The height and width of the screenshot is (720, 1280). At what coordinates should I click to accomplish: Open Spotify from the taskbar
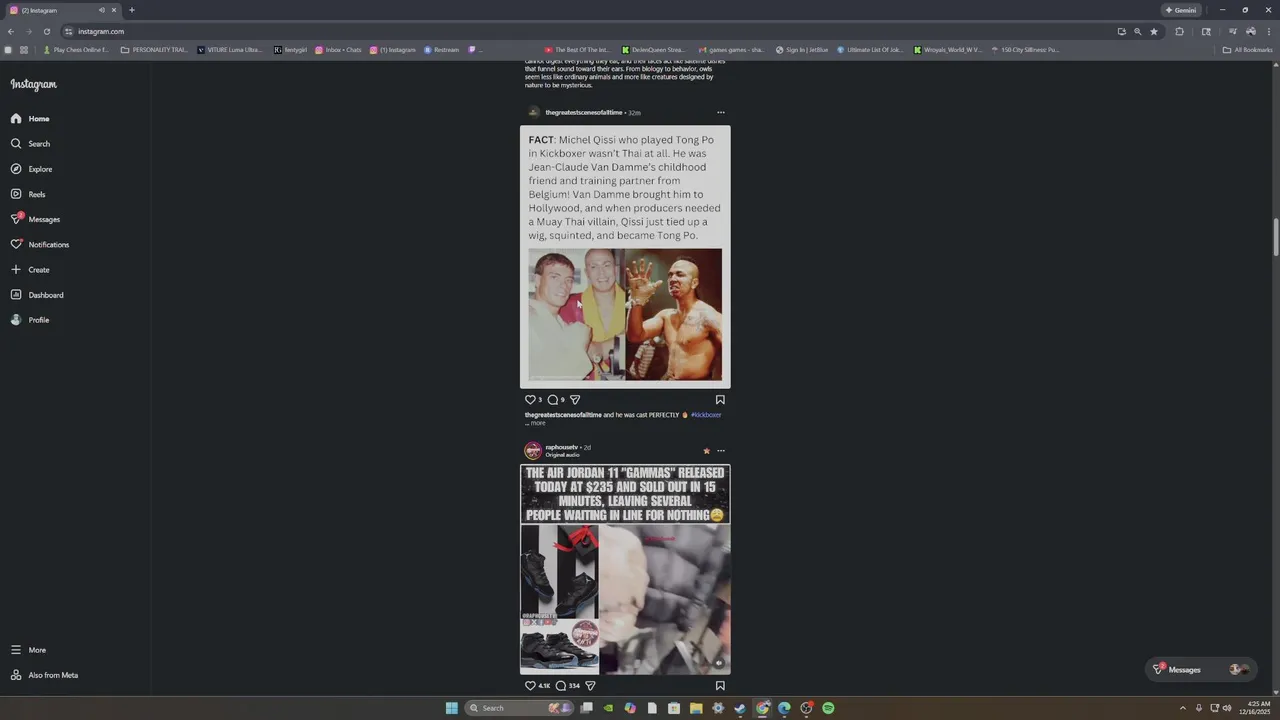pyautogui.click(x=828, y=708)
